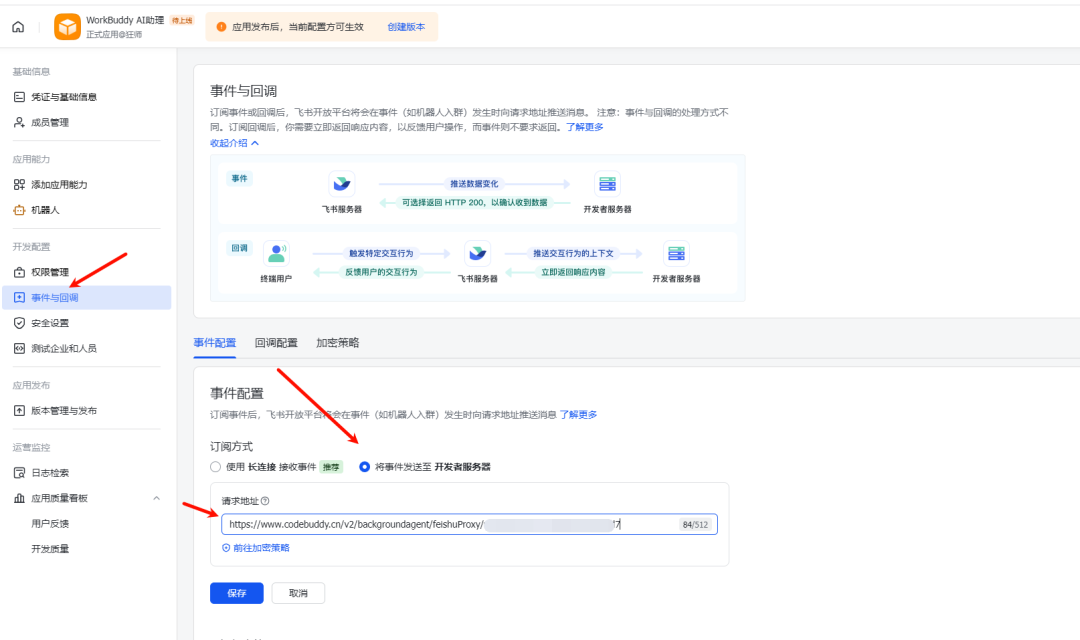Click 事件与回调 sidebar icon
This screenshot has height=640, width=1080.
(x=19, y=298)
